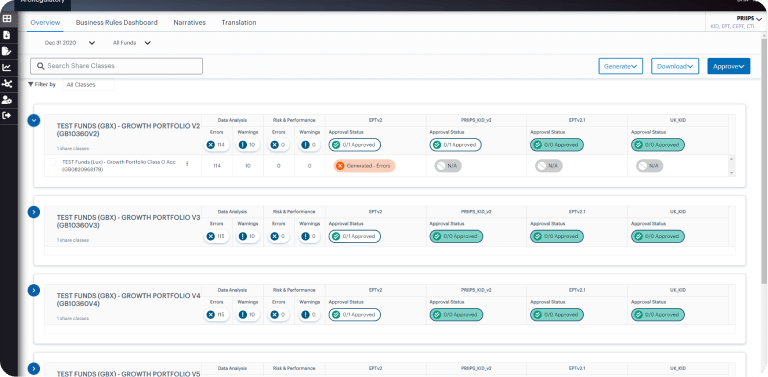Open the user settings icon in sidebar
Image resolution: width=768 pixels, height=377 pixels.
coord(7,100)
